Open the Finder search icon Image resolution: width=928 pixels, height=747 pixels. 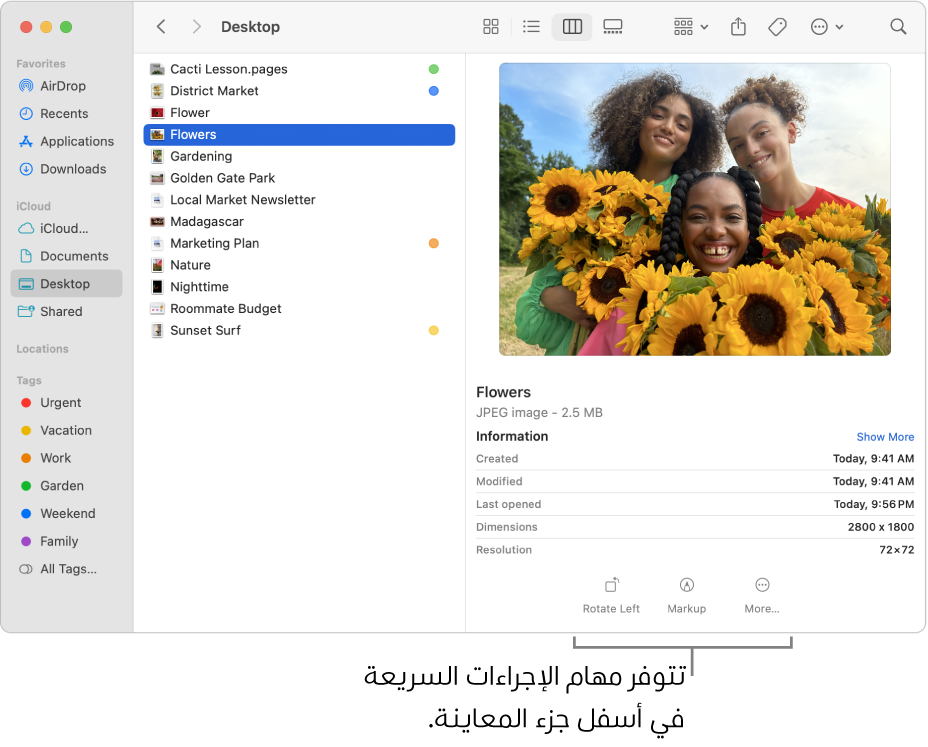pos(898,27)
